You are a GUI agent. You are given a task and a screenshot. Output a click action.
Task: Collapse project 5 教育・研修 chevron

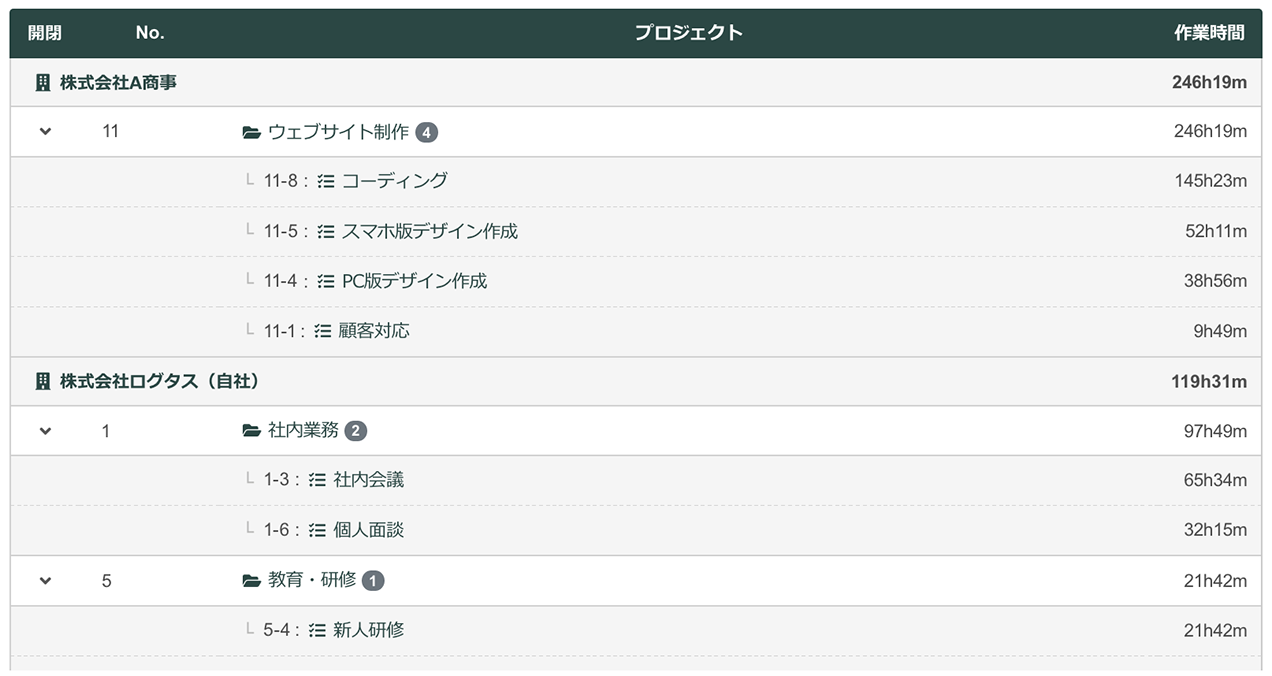coord(45,581)
